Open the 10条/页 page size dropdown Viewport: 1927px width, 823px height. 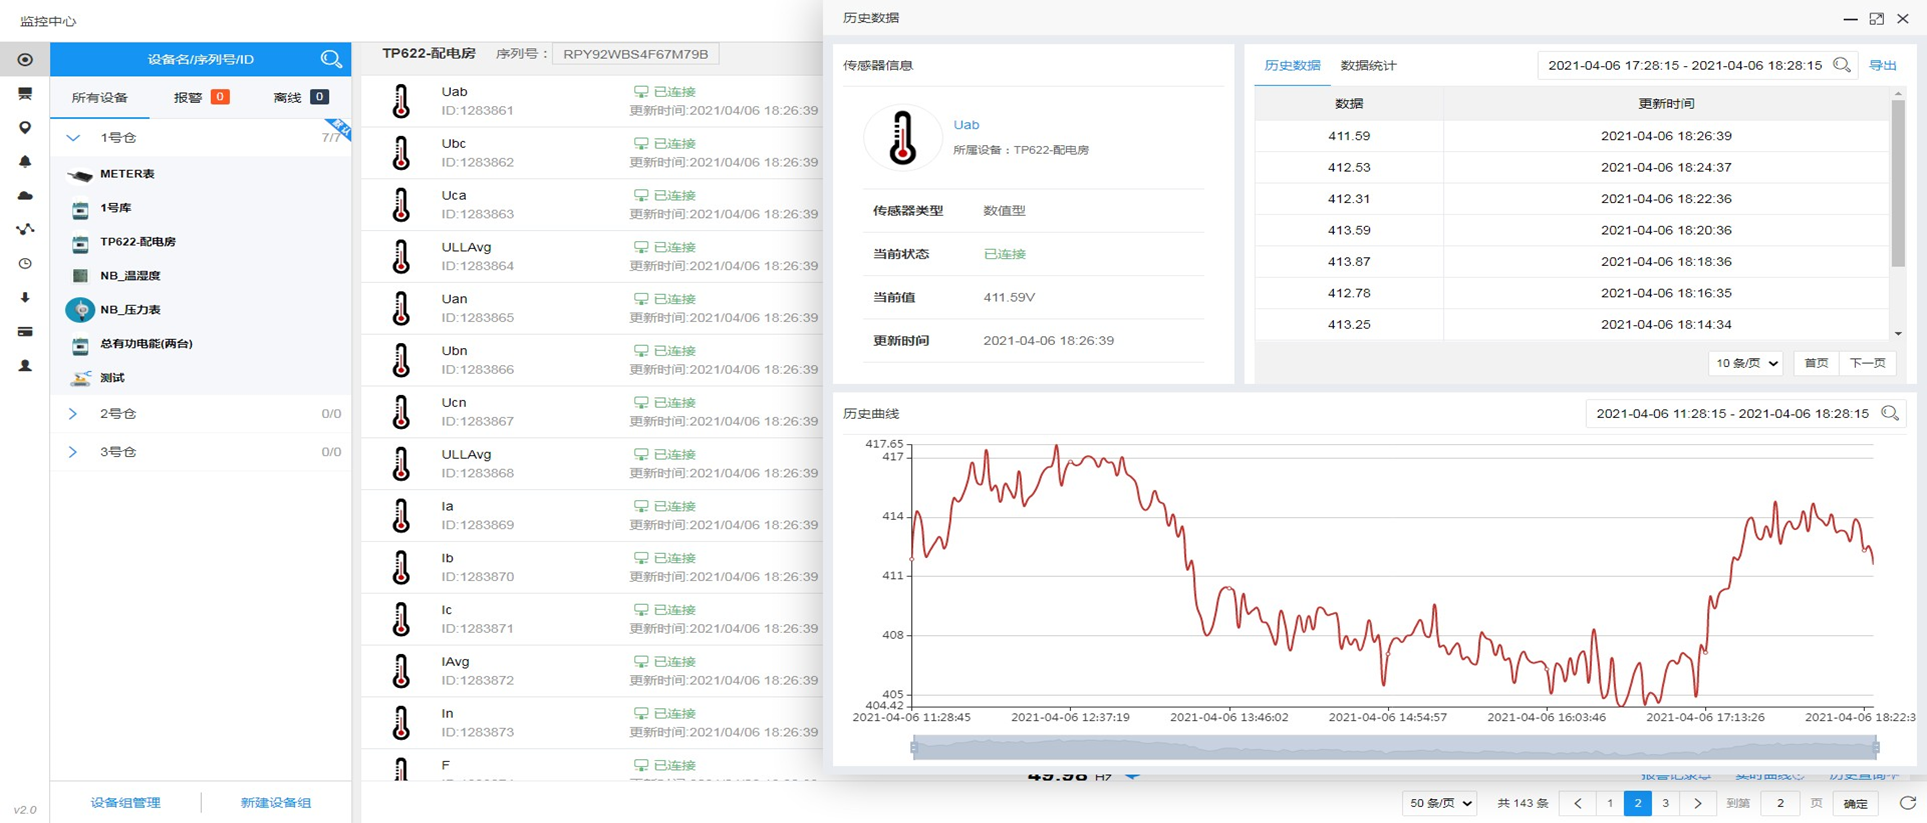point(1746,363)
